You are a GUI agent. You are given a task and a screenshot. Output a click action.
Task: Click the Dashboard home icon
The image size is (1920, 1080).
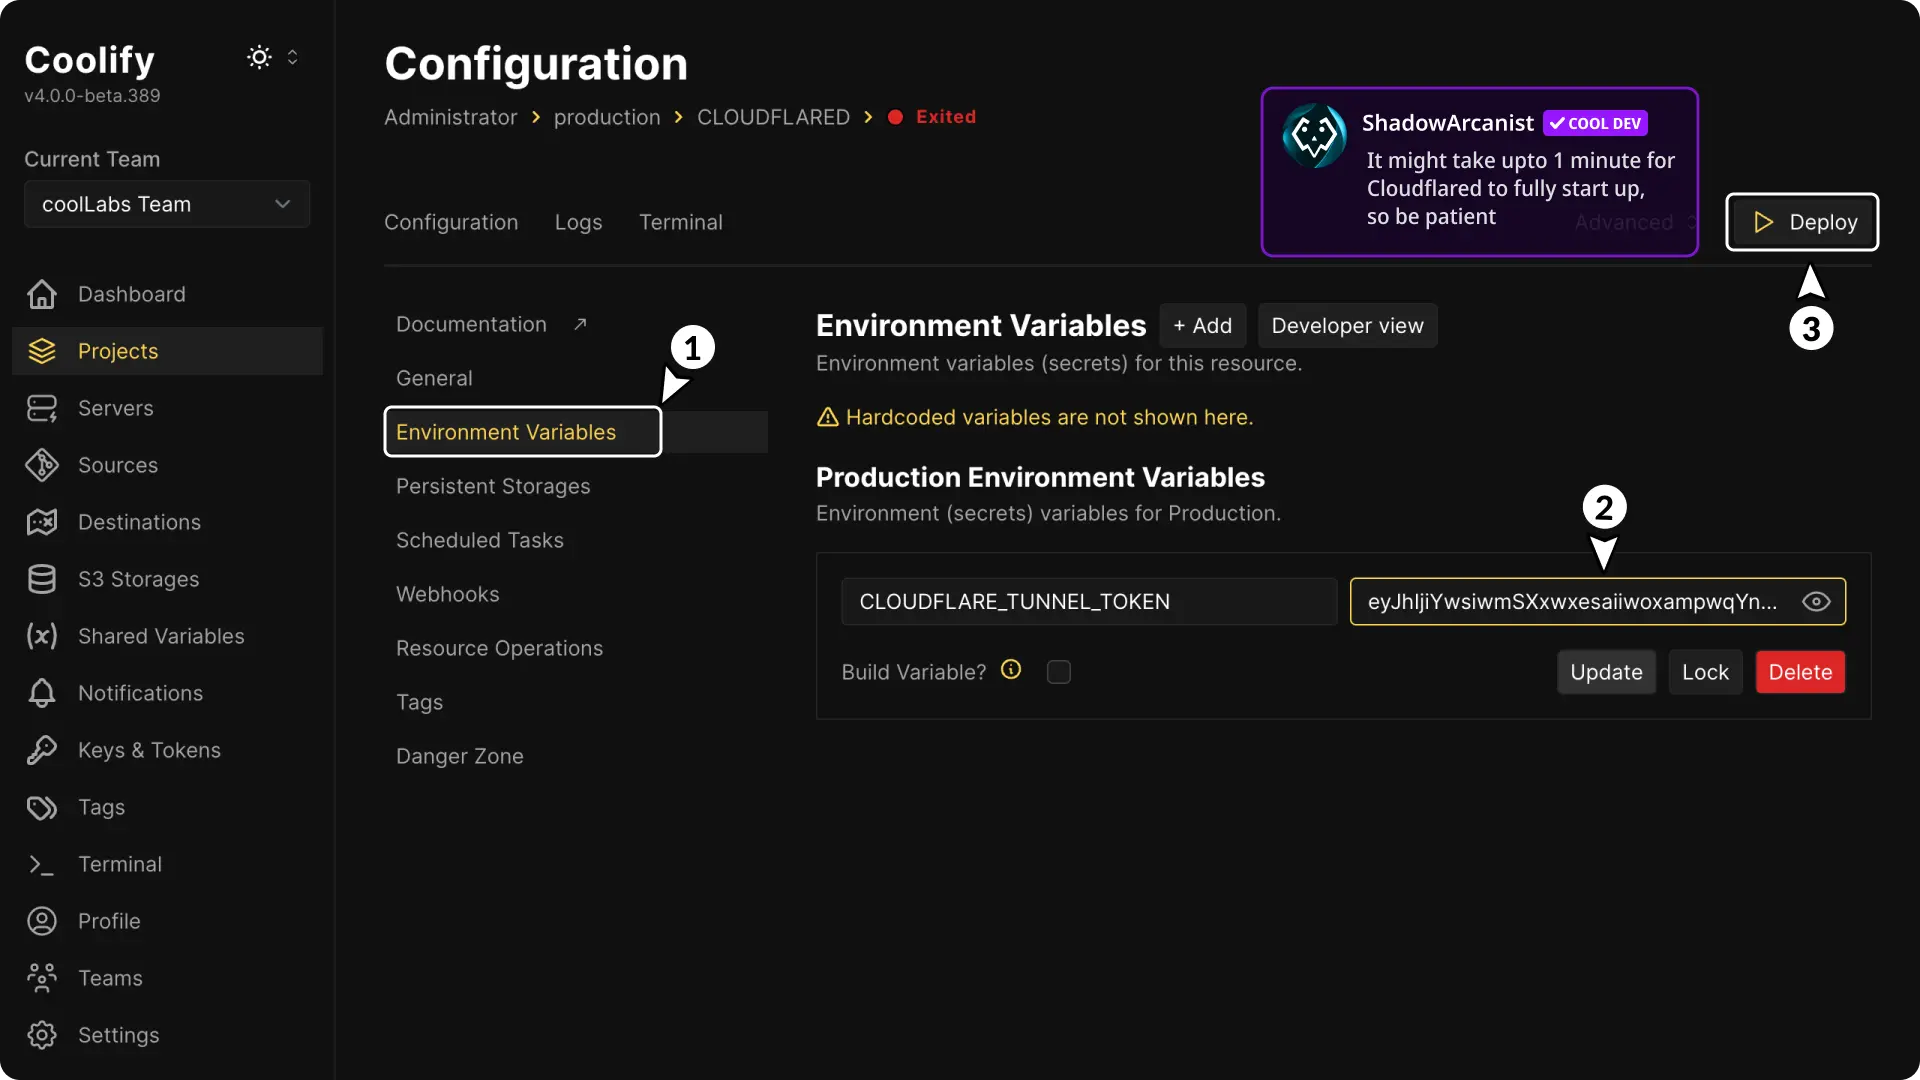tap(42, 294)
